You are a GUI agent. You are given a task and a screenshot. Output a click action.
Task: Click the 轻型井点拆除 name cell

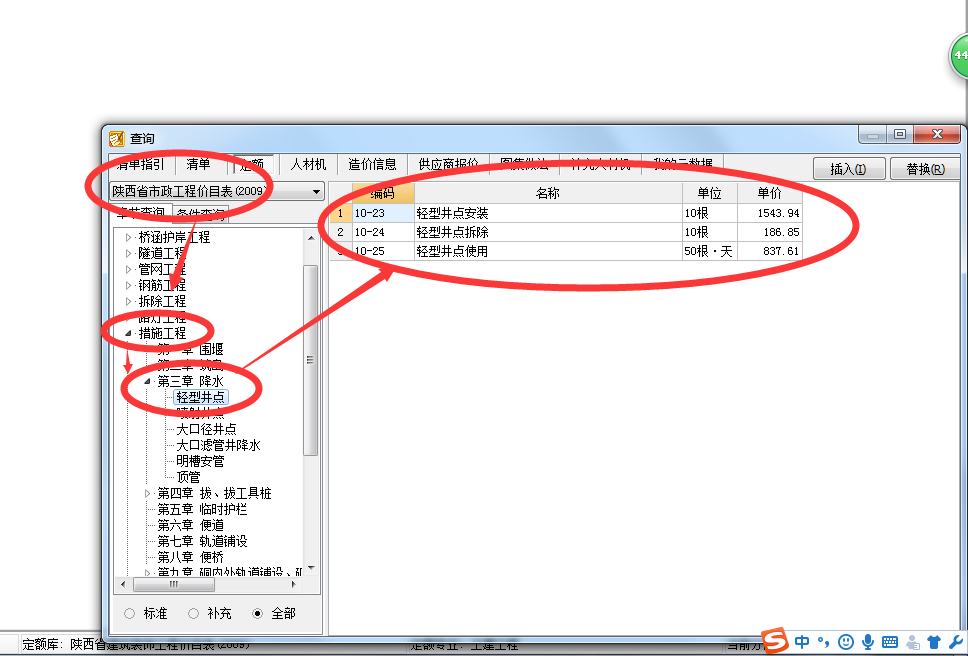548,232
